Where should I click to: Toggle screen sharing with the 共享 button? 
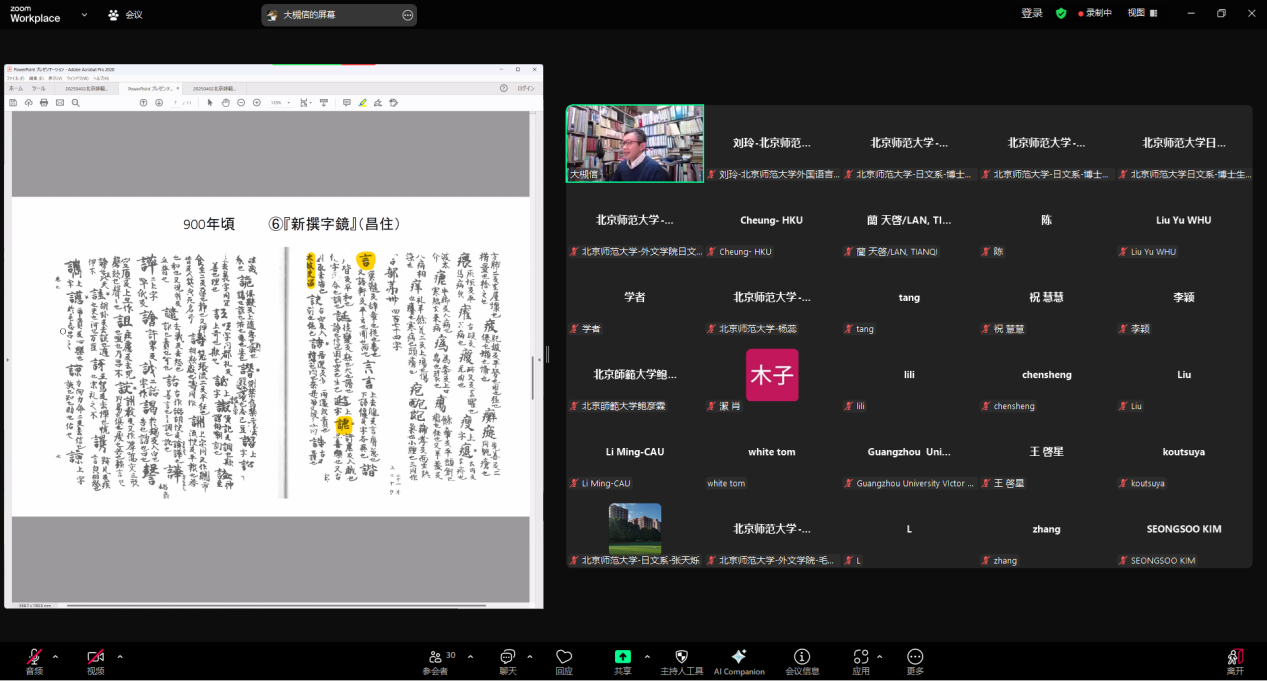point(623,660)
